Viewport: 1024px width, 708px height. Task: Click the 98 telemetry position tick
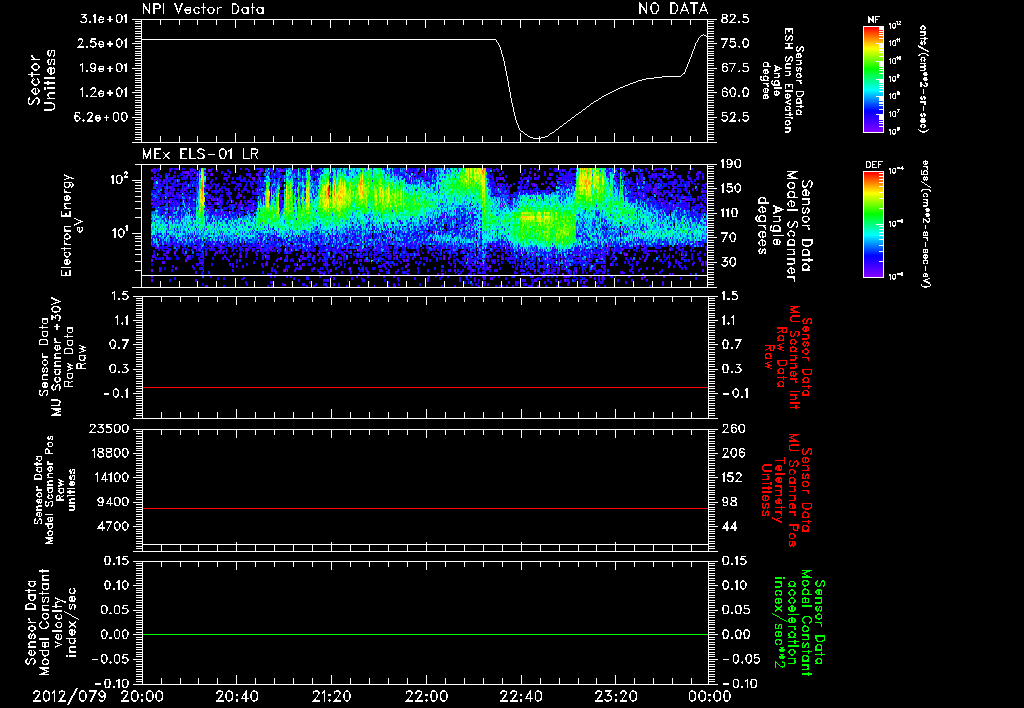(729, 502)
